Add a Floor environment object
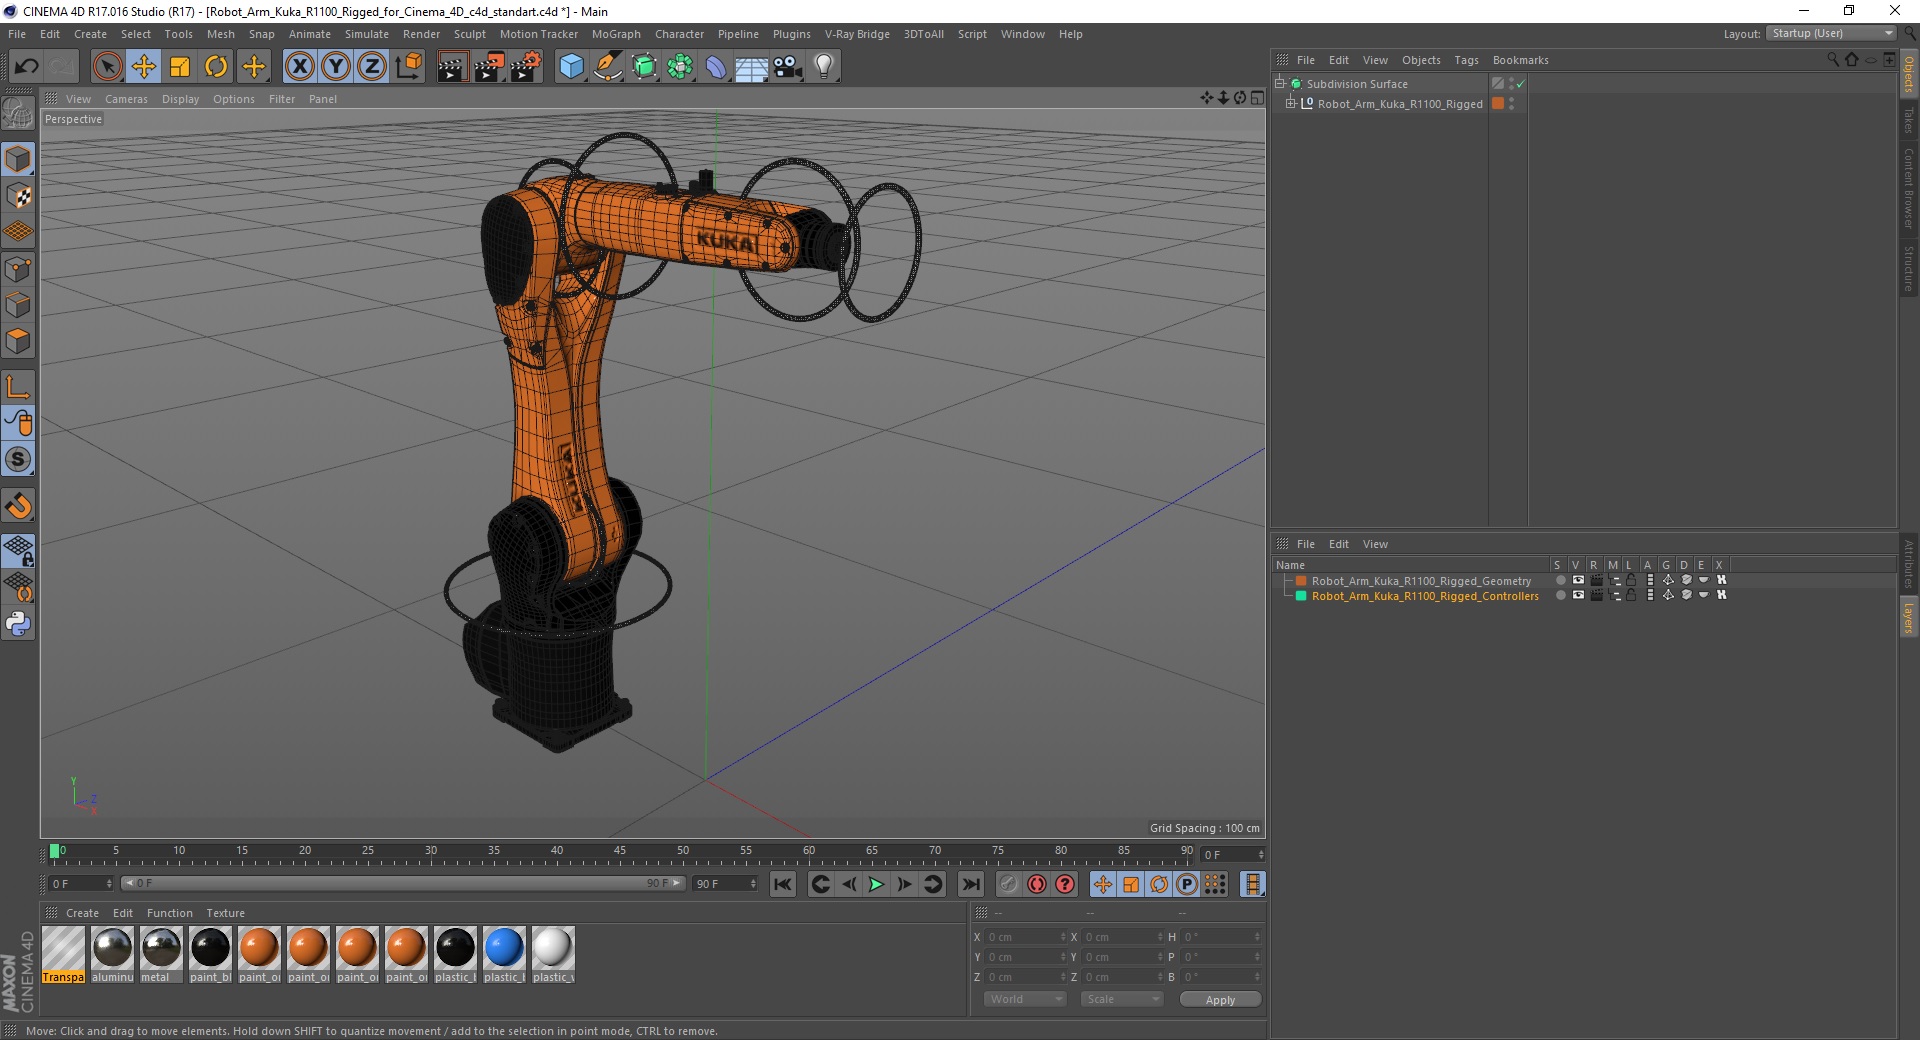This screenshot has width=1920, height=1040. [x=751, y=67]
